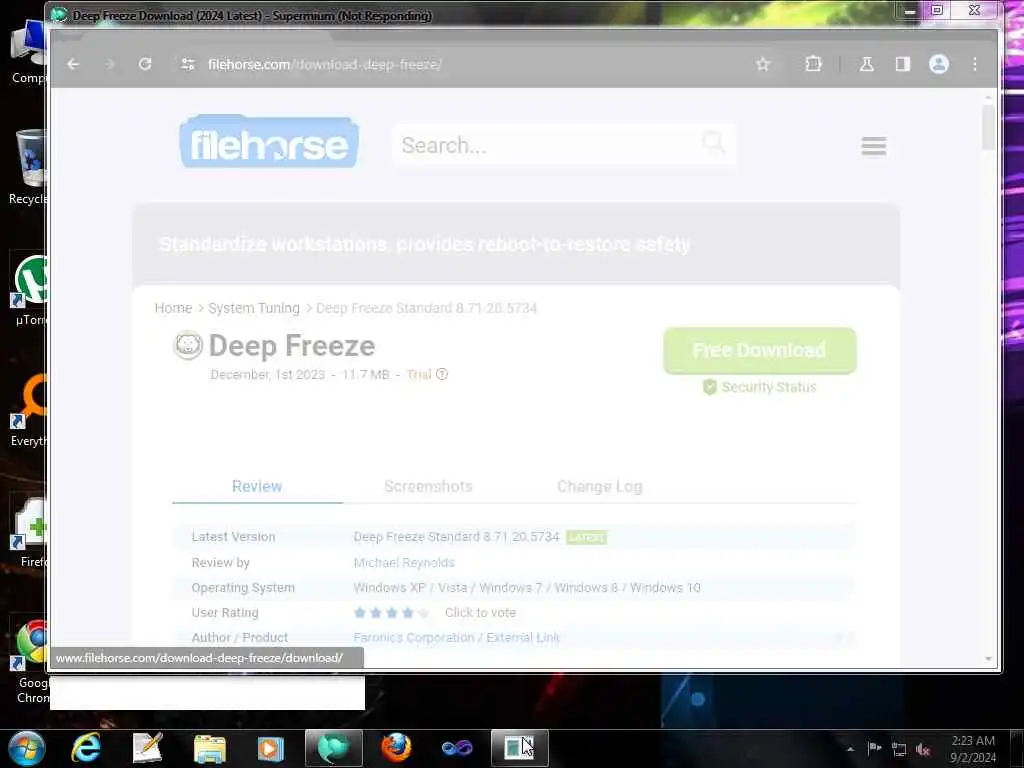The height and width of the screenshot is (768, 1024).
Task: Click the address bar URL
Action: [325, 64]
